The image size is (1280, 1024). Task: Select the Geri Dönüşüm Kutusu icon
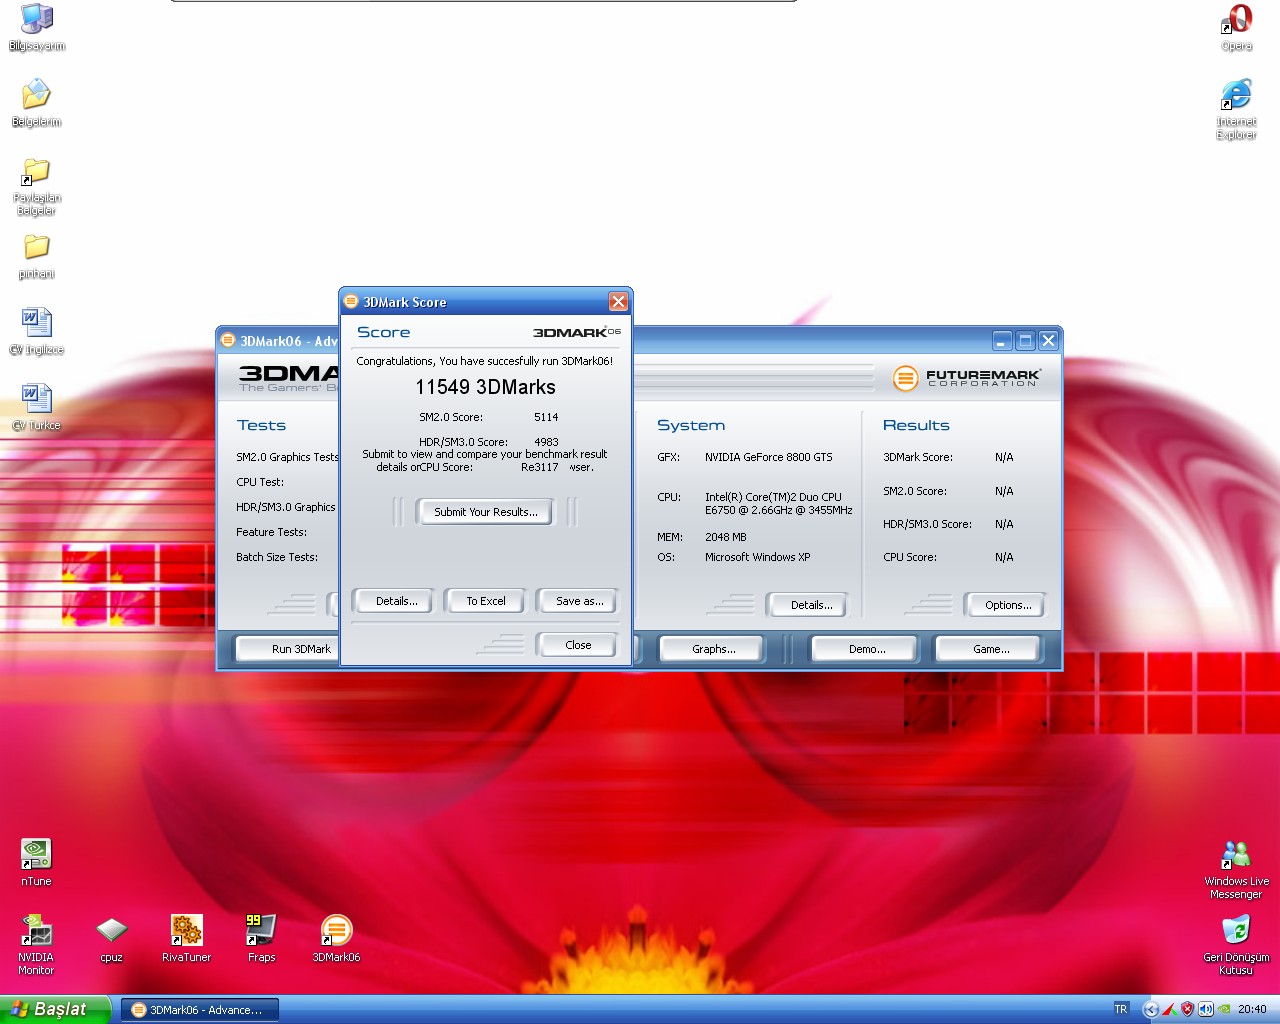point(1236,946)
